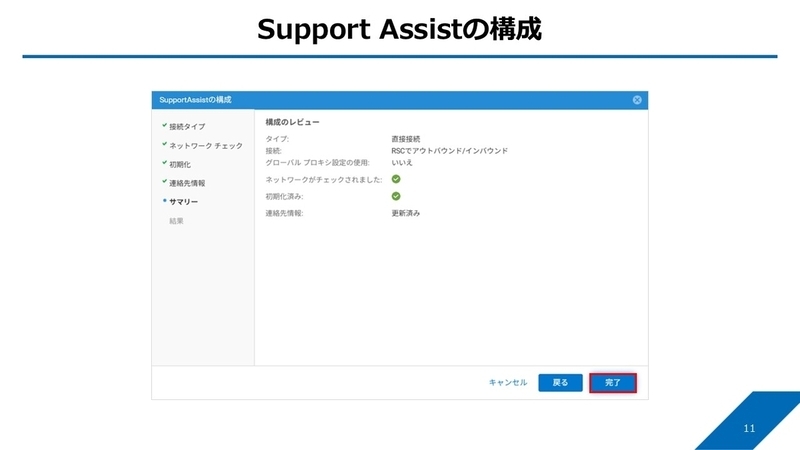Click the slide page number 11
This screenshot has width=800, height=450.
click(x=749, y=429)
